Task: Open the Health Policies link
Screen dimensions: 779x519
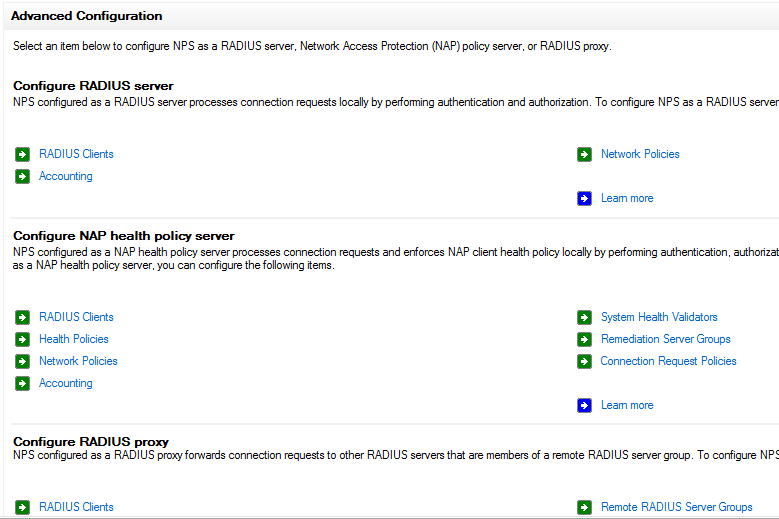Action: coord(74,339)
